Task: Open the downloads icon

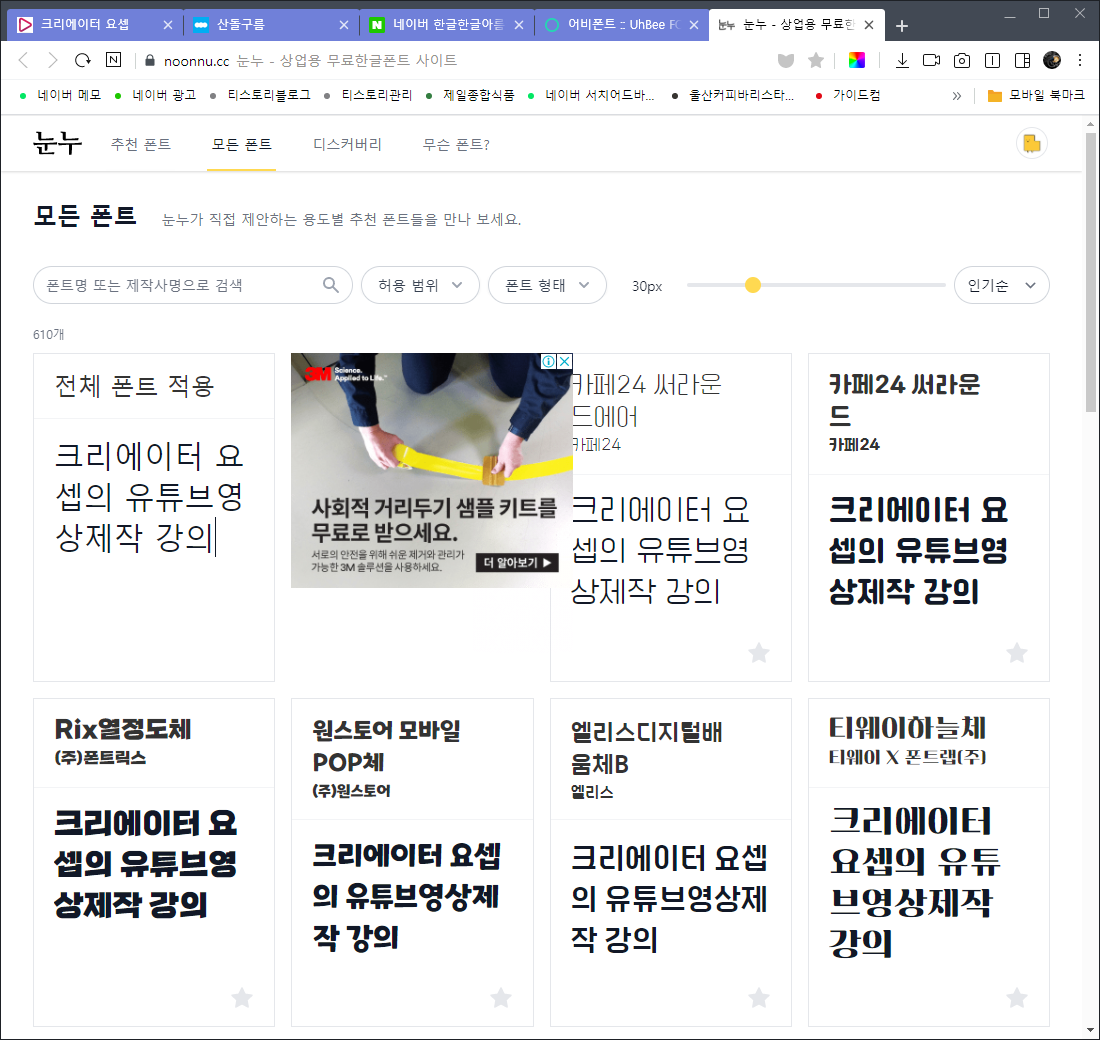Action: pos(902,61)
